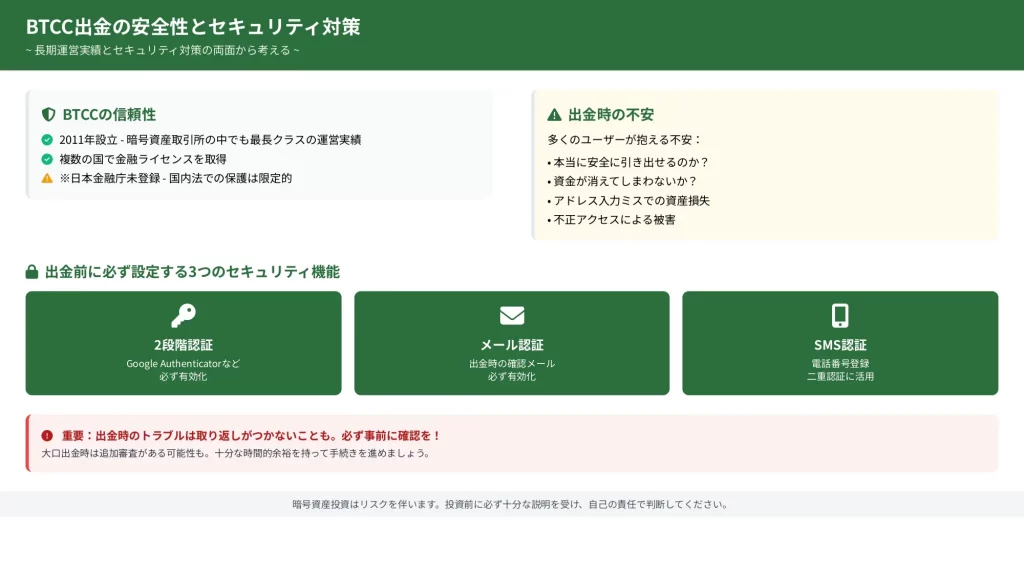The height and width of the screenshot is (576, 1024).
Task: Click the red exclamation icon beside 重要
Action: [47, 436]
